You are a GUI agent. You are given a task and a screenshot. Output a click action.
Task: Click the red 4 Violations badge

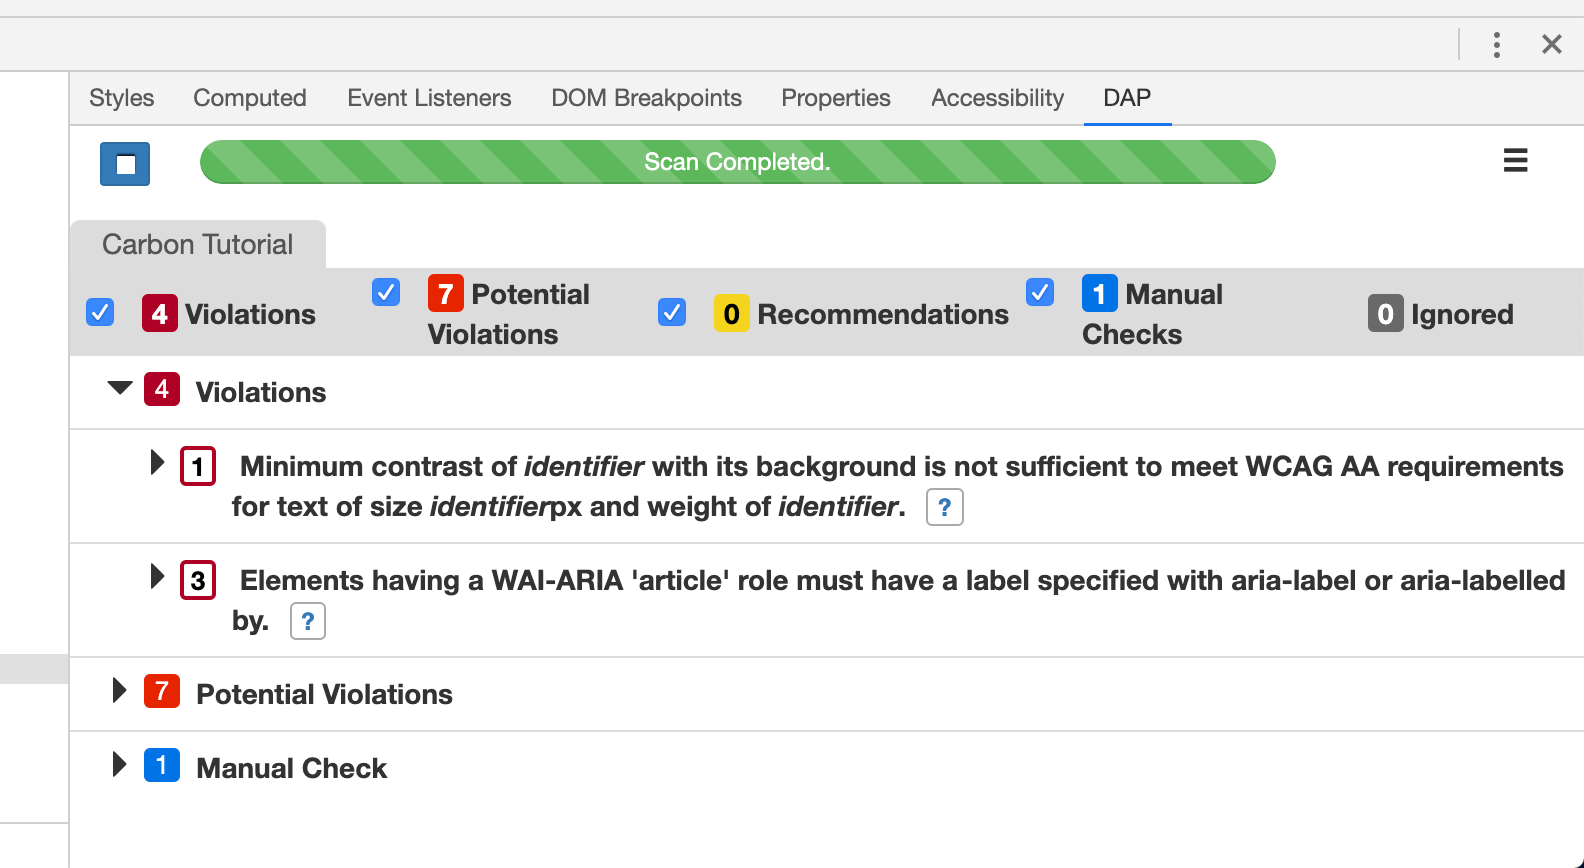tap(160, 313)
